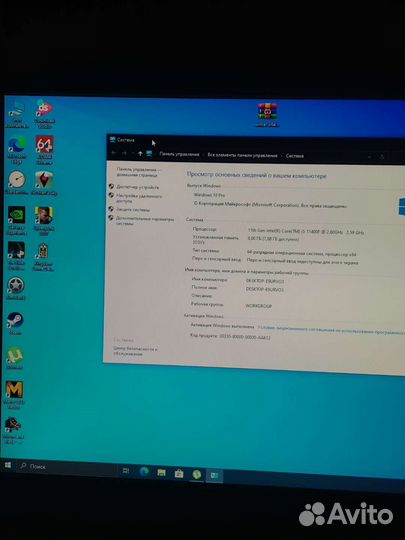
Task: Open the WinRAR archive on the desktop
Action: (x=268, y=115)
